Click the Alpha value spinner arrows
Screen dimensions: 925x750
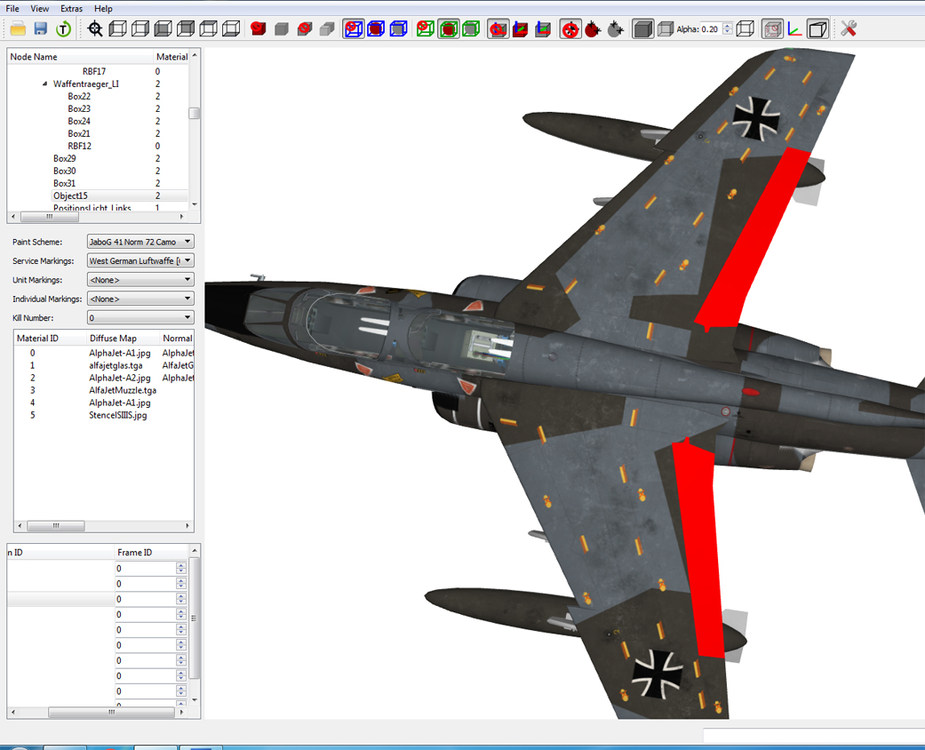(727, 29)
